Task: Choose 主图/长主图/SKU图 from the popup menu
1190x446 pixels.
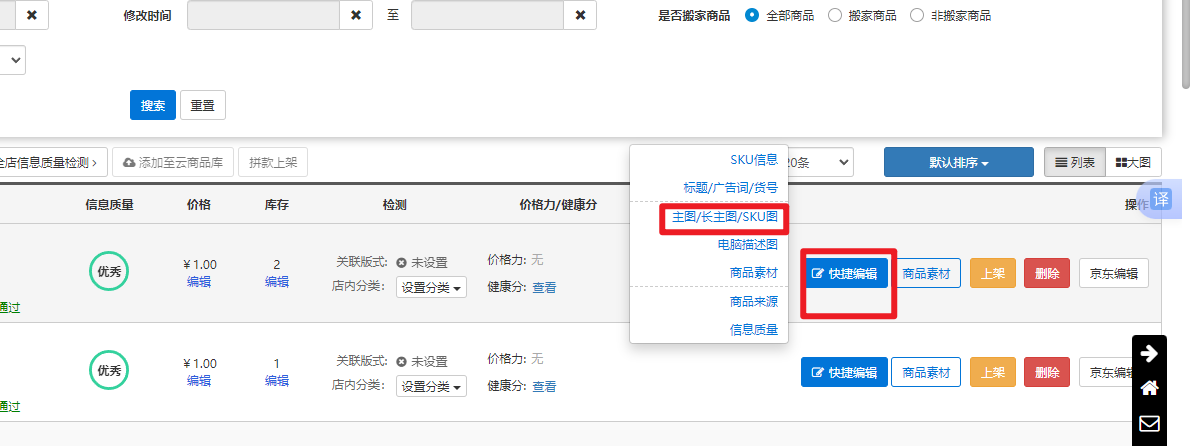Action: 724,216
